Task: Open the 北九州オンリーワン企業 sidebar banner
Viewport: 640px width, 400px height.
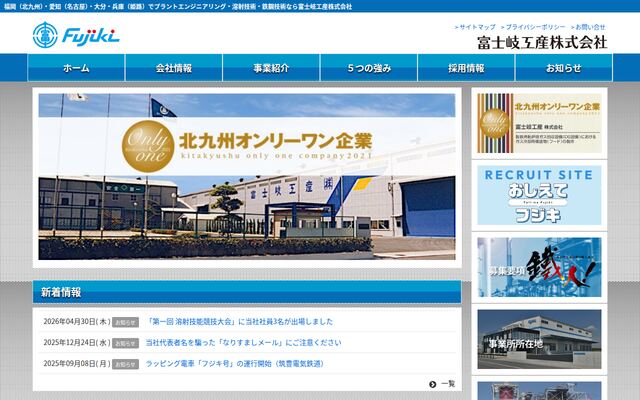Action: point(539,123)
